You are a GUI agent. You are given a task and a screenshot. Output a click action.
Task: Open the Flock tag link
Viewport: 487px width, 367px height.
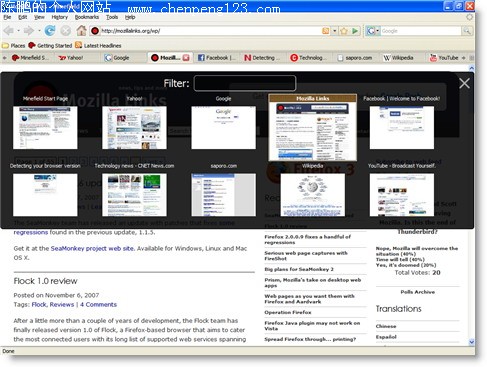click(39, 305)
